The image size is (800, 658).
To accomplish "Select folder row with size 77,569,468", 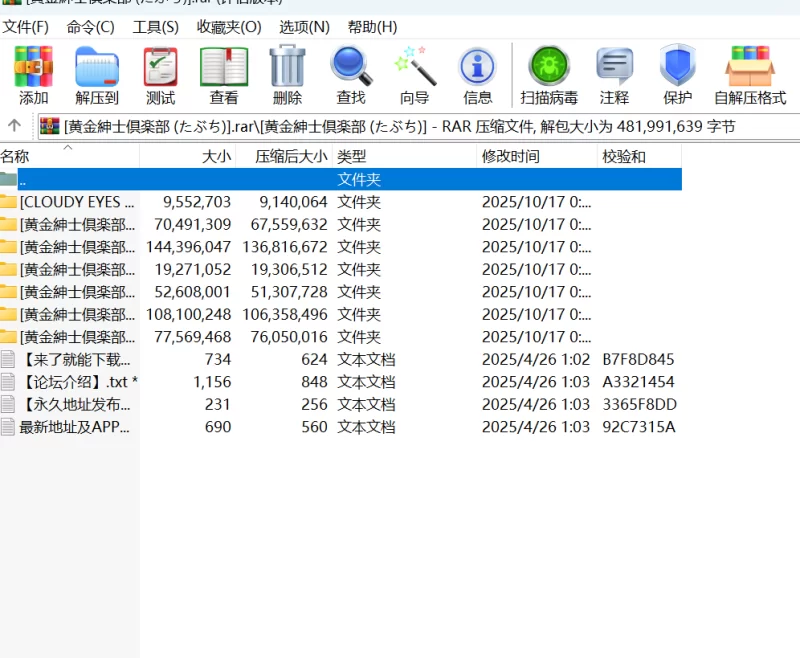I will click(x=341, y=337).
